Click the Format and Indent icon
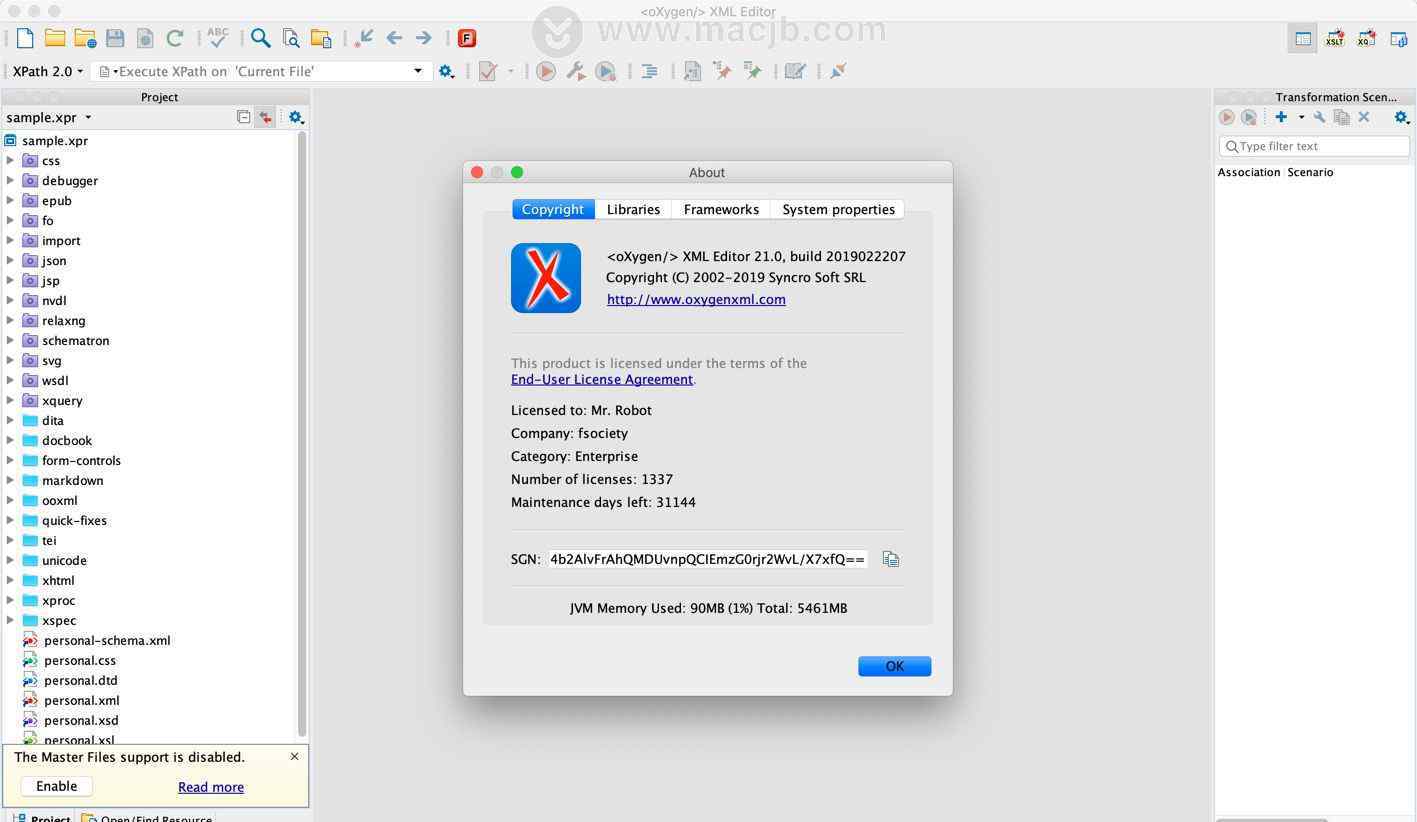 [x=649, y=71]
